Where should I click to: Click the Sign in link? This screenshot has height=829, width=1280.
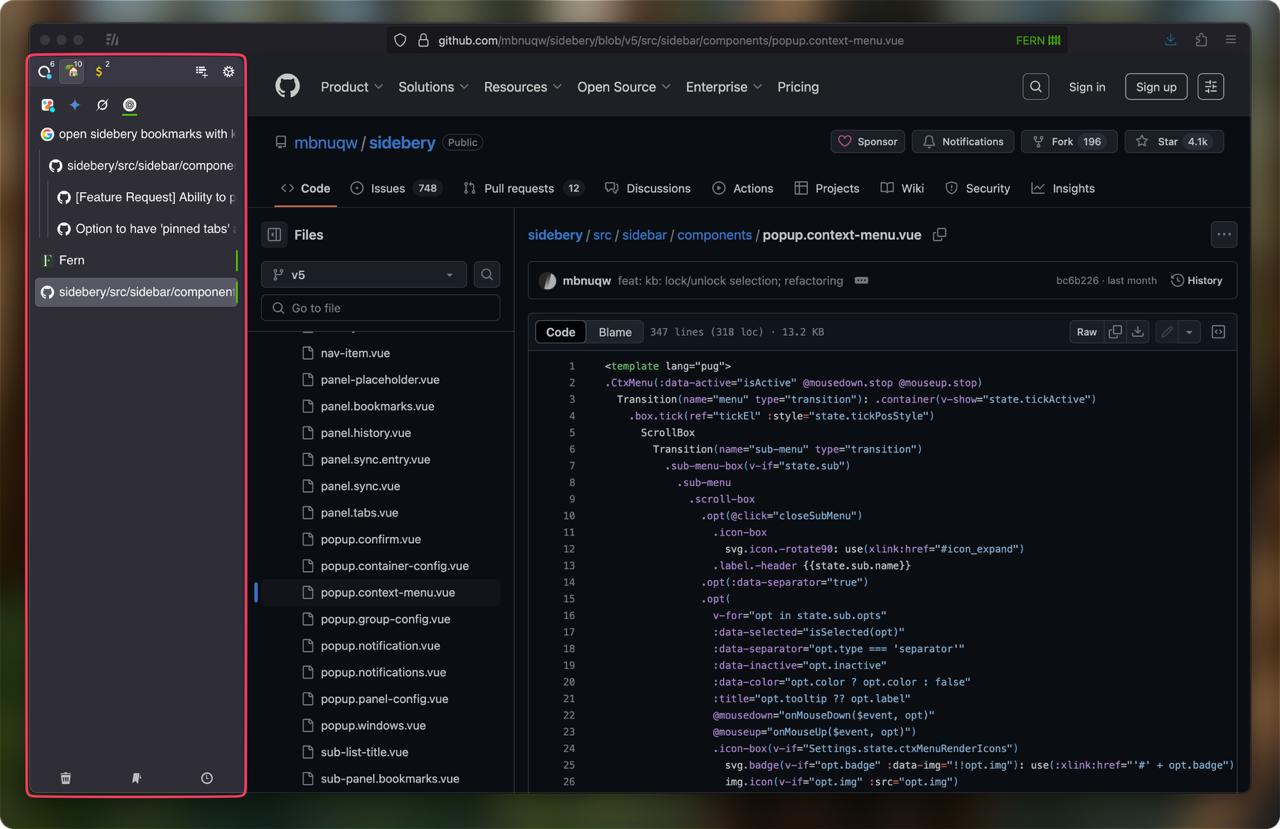(1087, 87)
